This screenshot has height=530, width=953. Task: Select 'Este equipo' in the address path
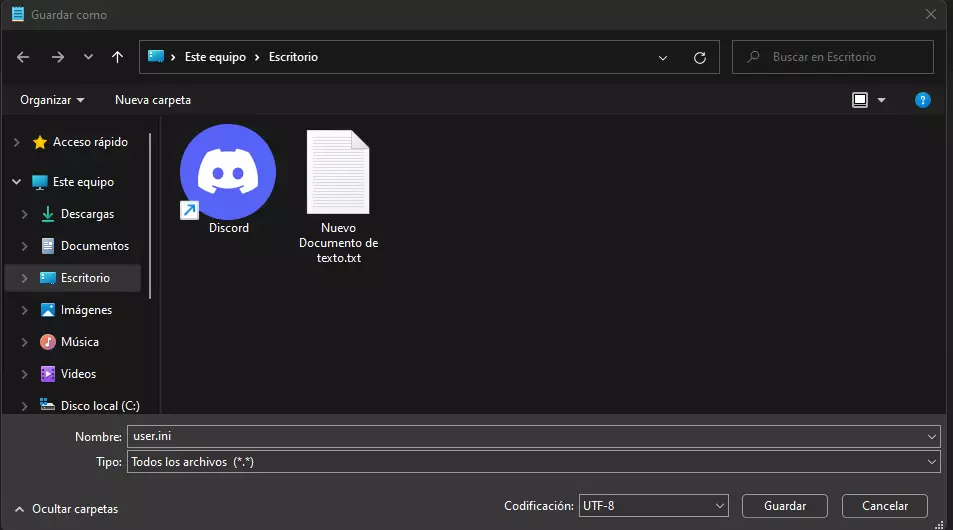tap(215, 57)
